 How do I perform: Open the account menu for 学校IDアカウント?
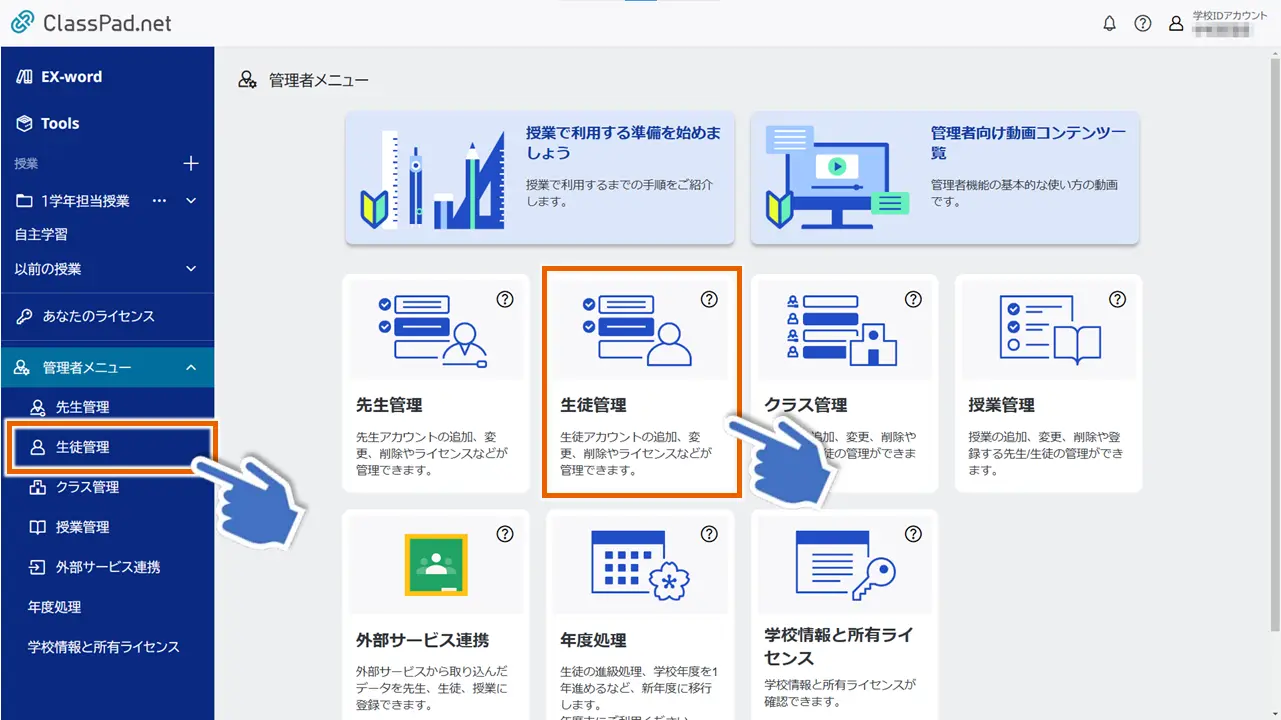click(1176, 23)
